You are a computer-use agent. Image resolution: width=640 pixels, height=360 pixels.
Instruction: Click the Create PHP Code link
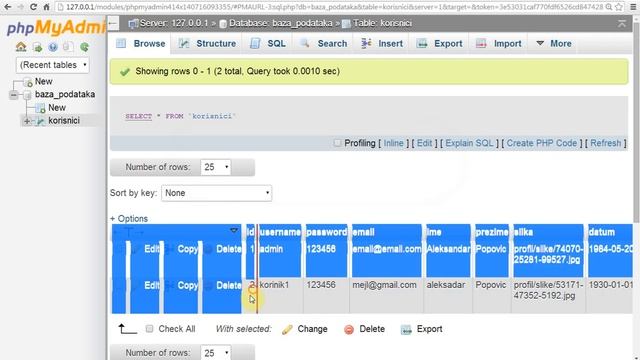542,143
